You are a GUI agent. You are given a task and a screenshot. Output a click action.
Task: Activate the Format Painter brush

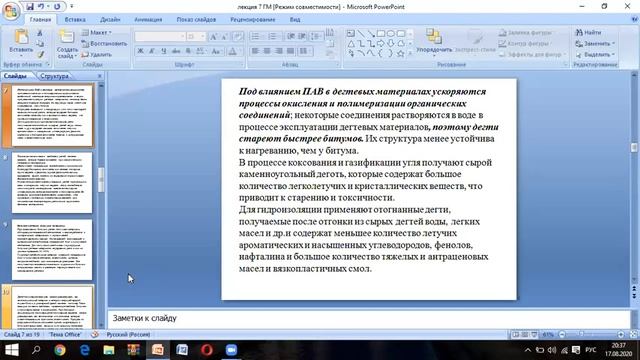point(40,54)
